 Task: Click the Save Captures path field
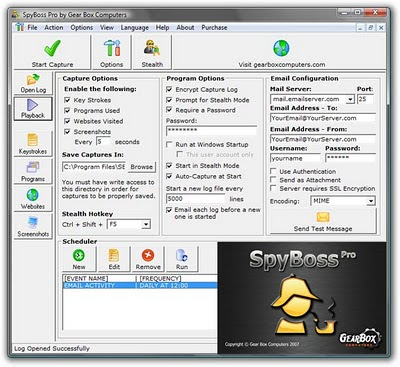(x=94, y=167)
